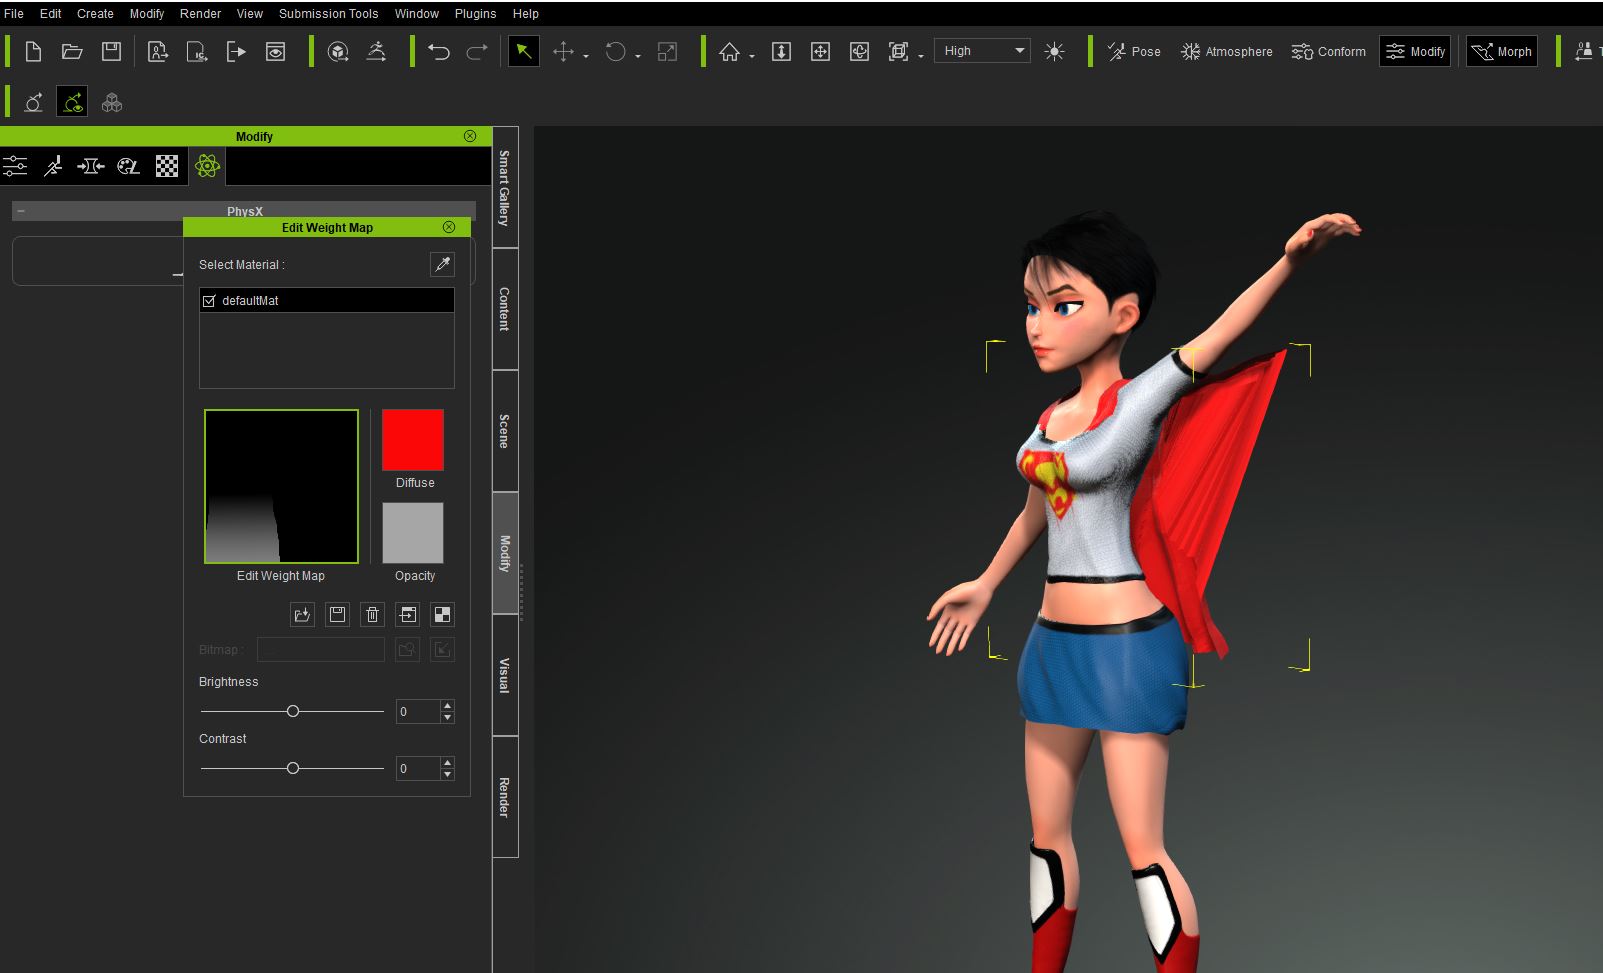The height and width of the screenshot is (973, 1603).
Task: Activate the Move tool
Action: coord(563,52)
